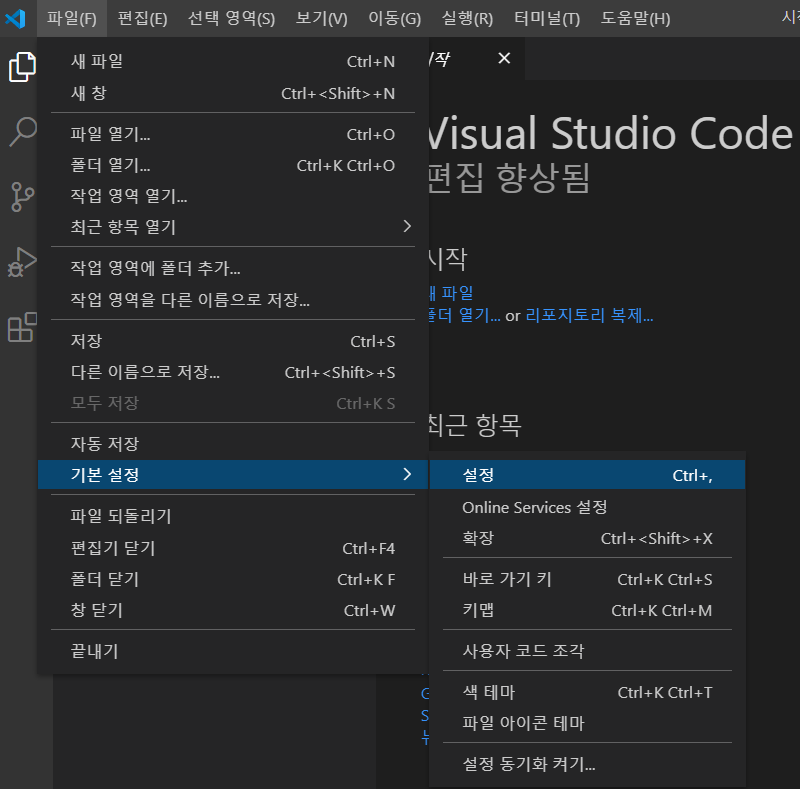Image resolution: width=800 pixels, height=789 pixels.
Task: Choose 작업 영역에 폴더 추가...
Action: tap(233, 268)
